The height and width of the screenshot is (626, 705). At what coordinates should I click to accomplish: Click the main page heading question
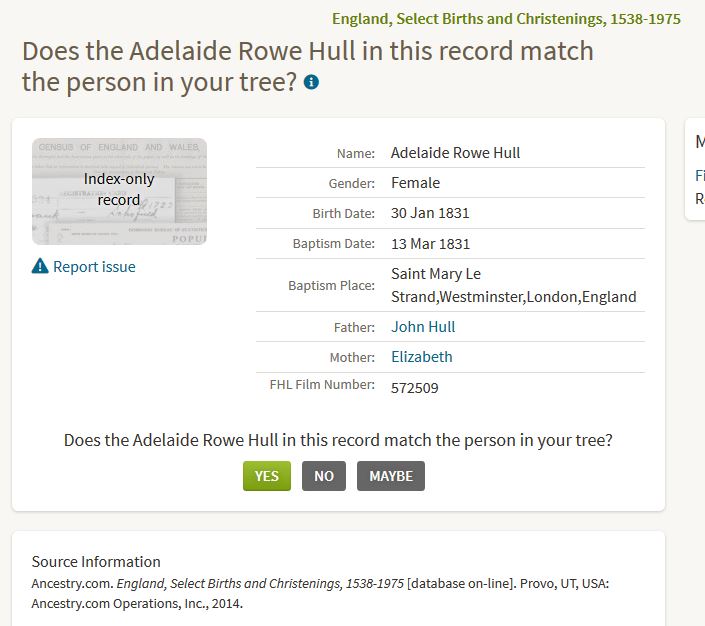tap(307, 66)
